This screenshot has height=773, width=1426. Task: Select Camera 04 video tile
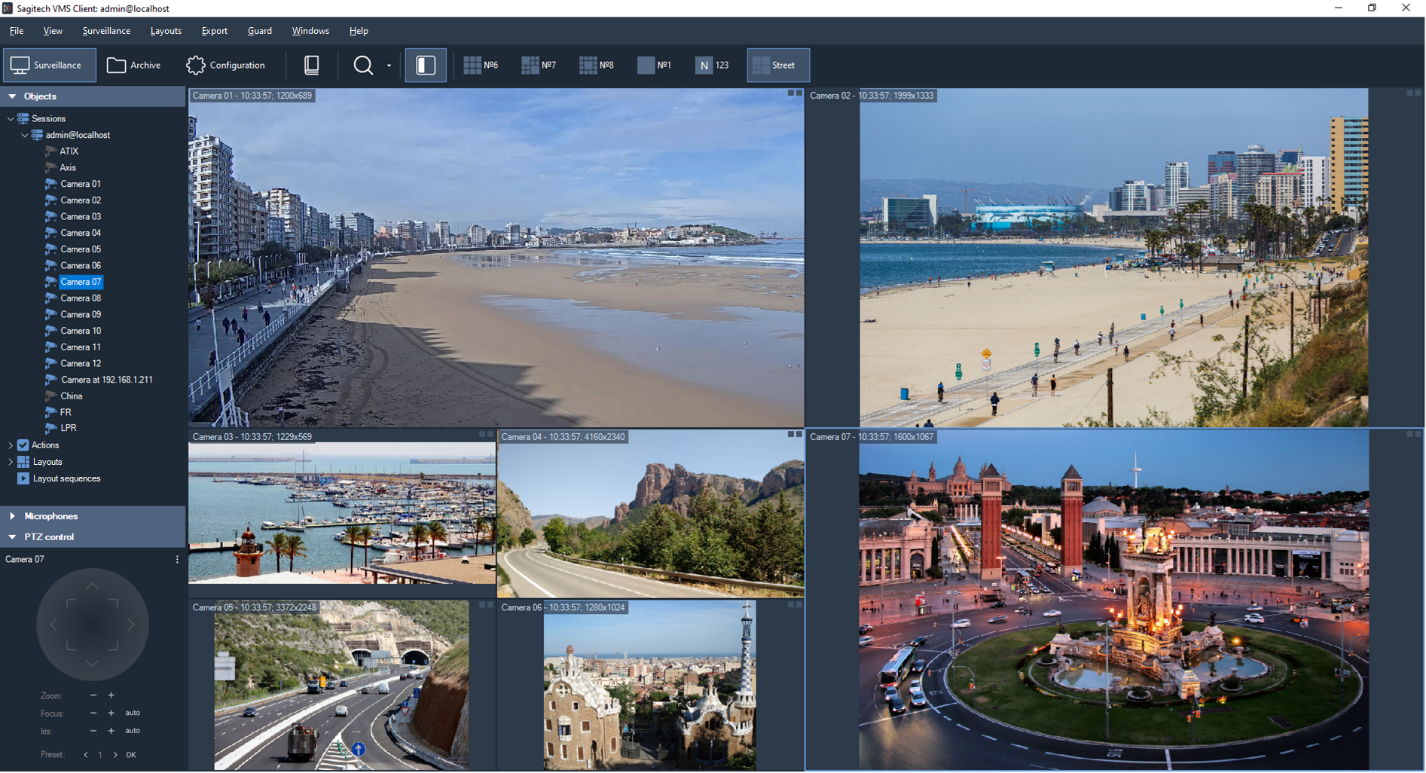pos(650,515)
